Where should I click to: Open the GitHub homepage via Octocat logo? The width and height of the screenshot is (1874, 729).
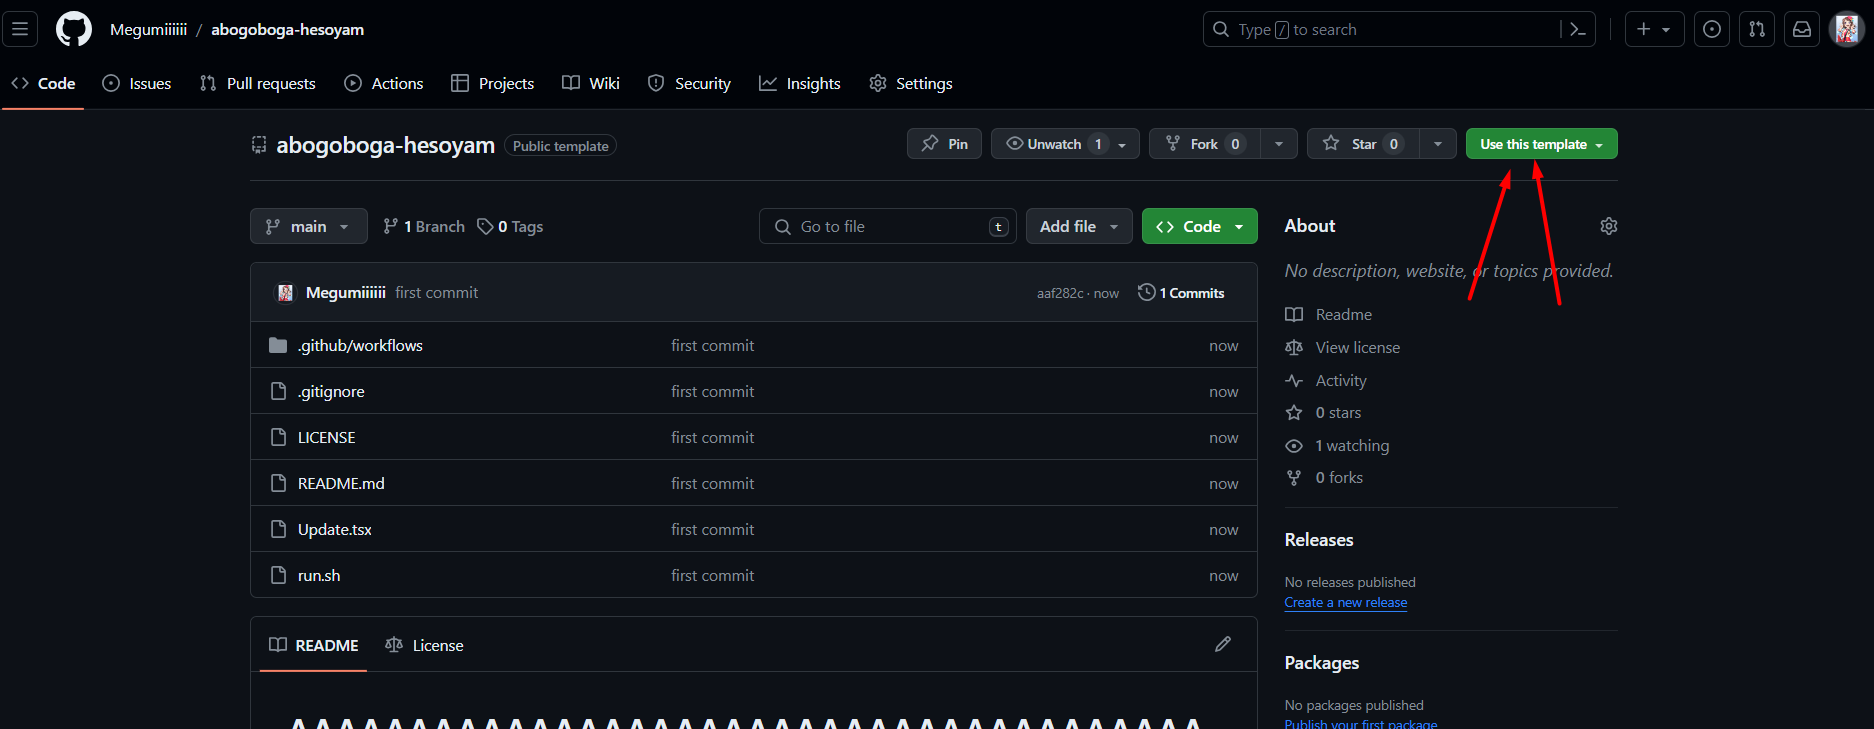(x=73, y=29)
